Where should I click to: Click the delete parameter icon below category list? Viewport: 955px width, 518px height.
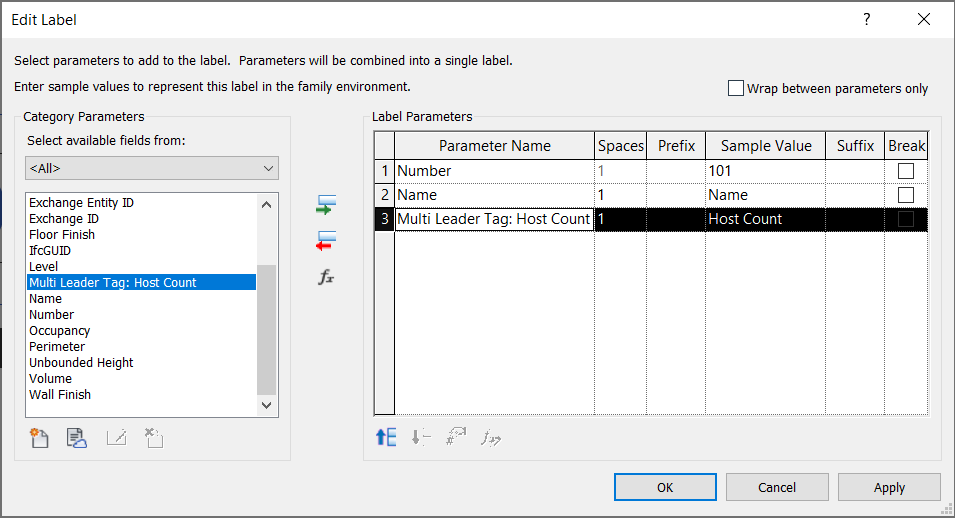click(153, 437)
